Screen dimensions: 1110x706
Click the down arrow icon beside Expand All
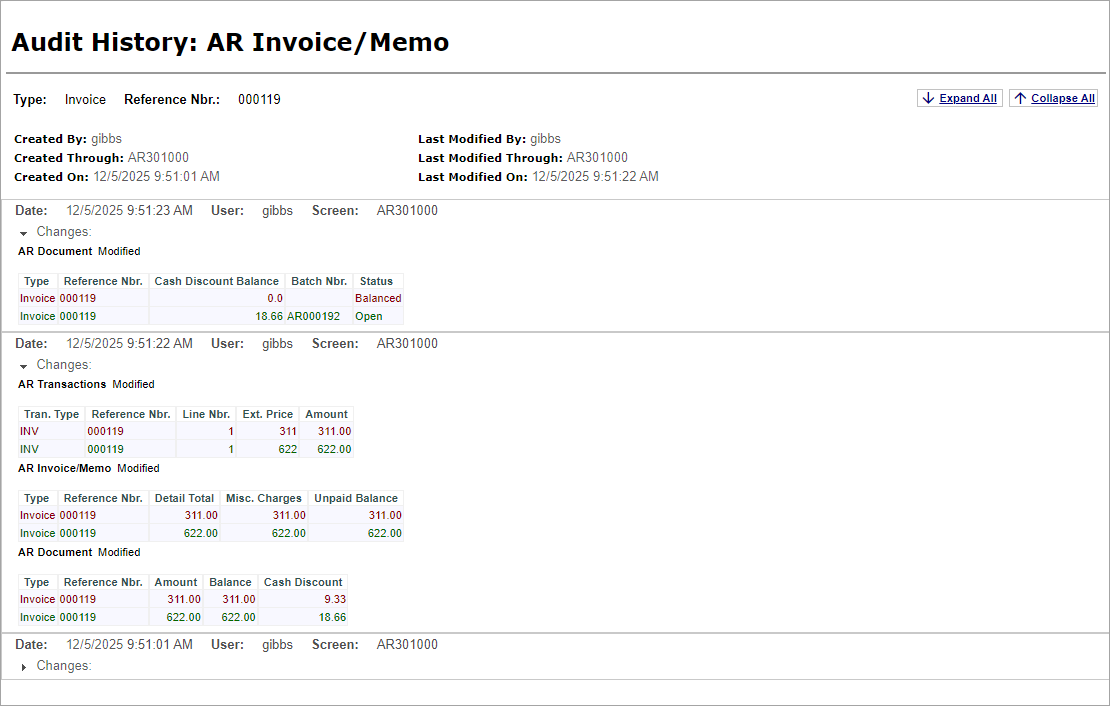928,98
